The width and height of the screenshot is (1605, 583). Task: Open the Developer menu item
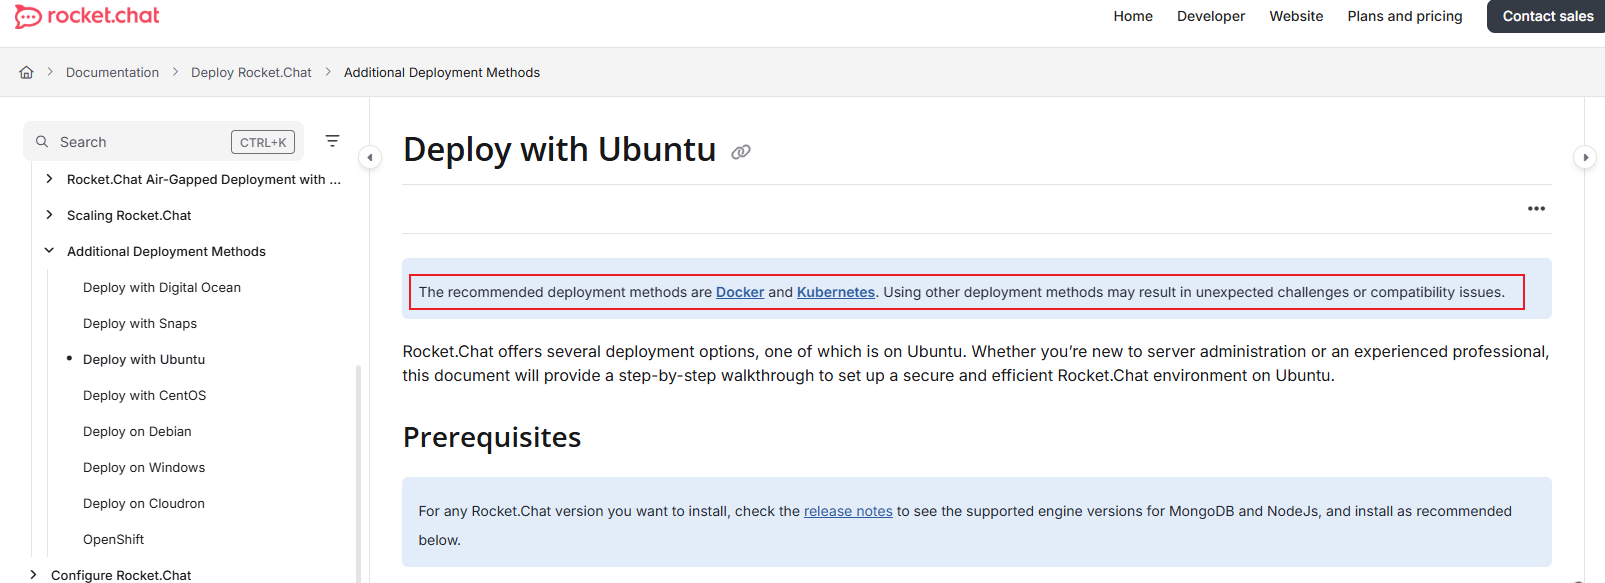1210,16
